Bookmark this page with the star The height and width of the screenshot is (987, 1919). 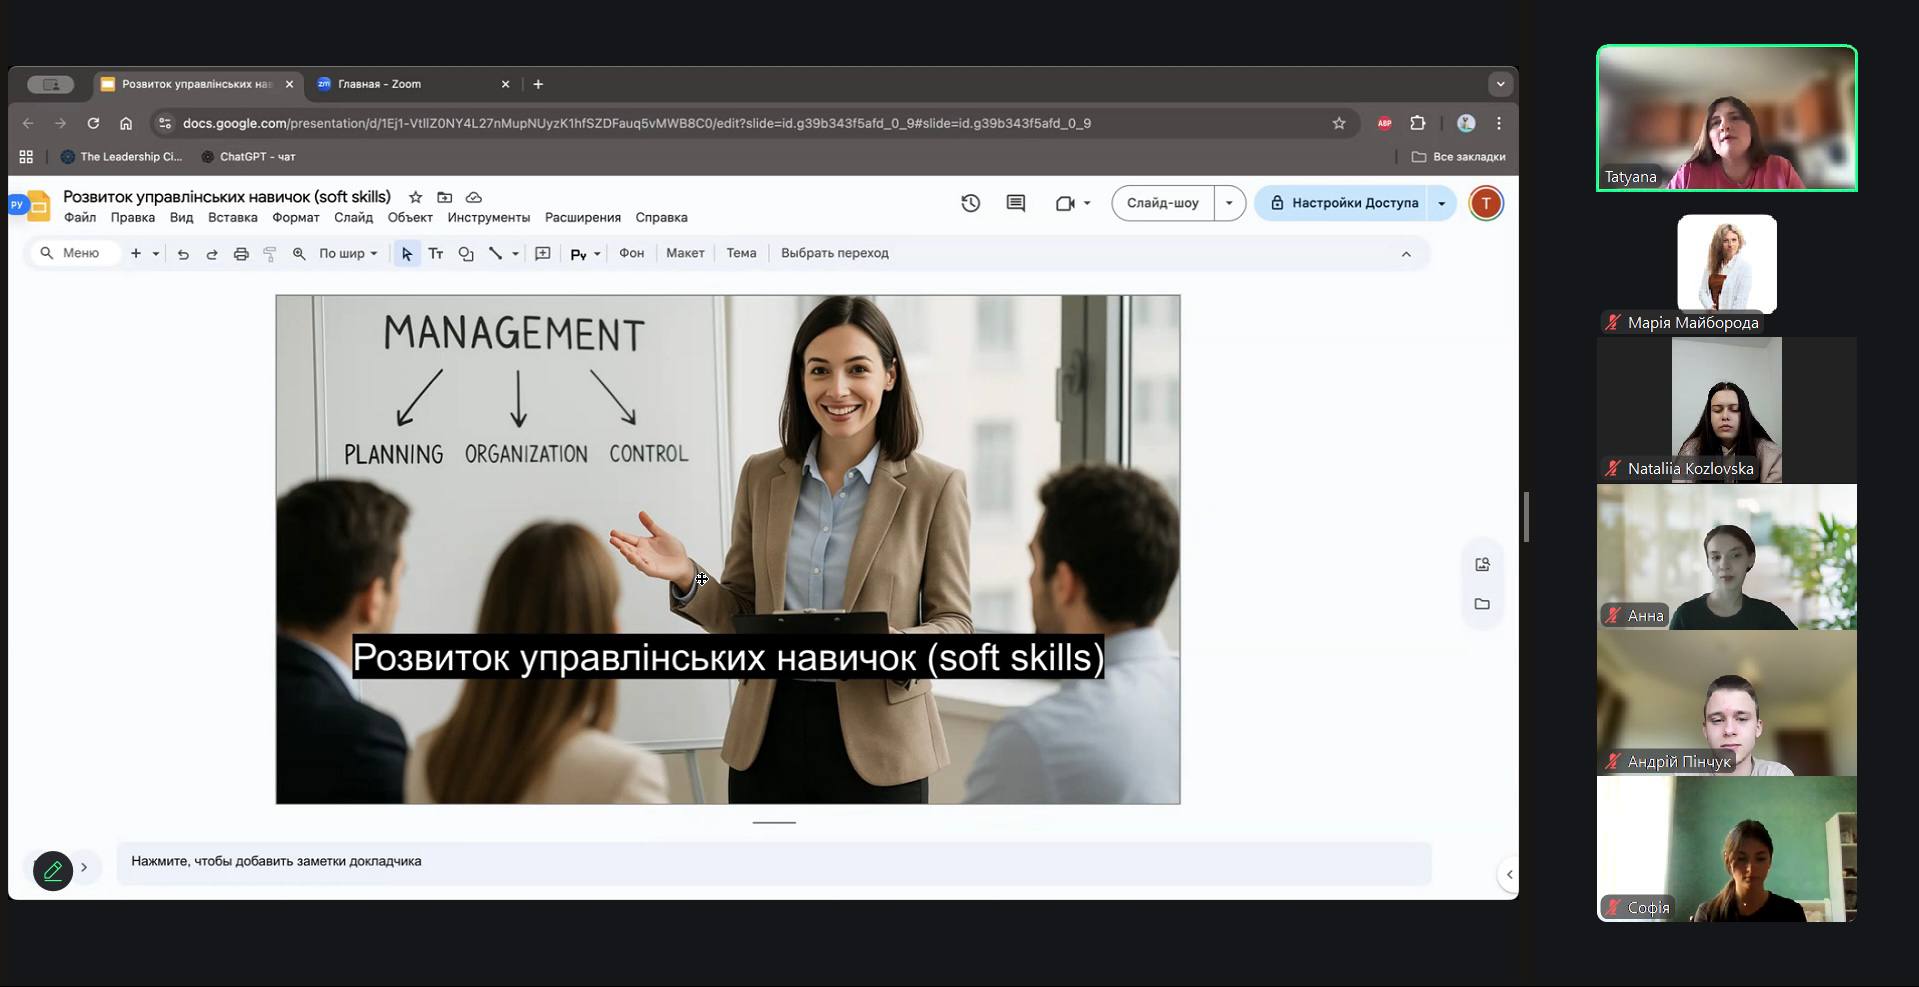point(1339,123)
